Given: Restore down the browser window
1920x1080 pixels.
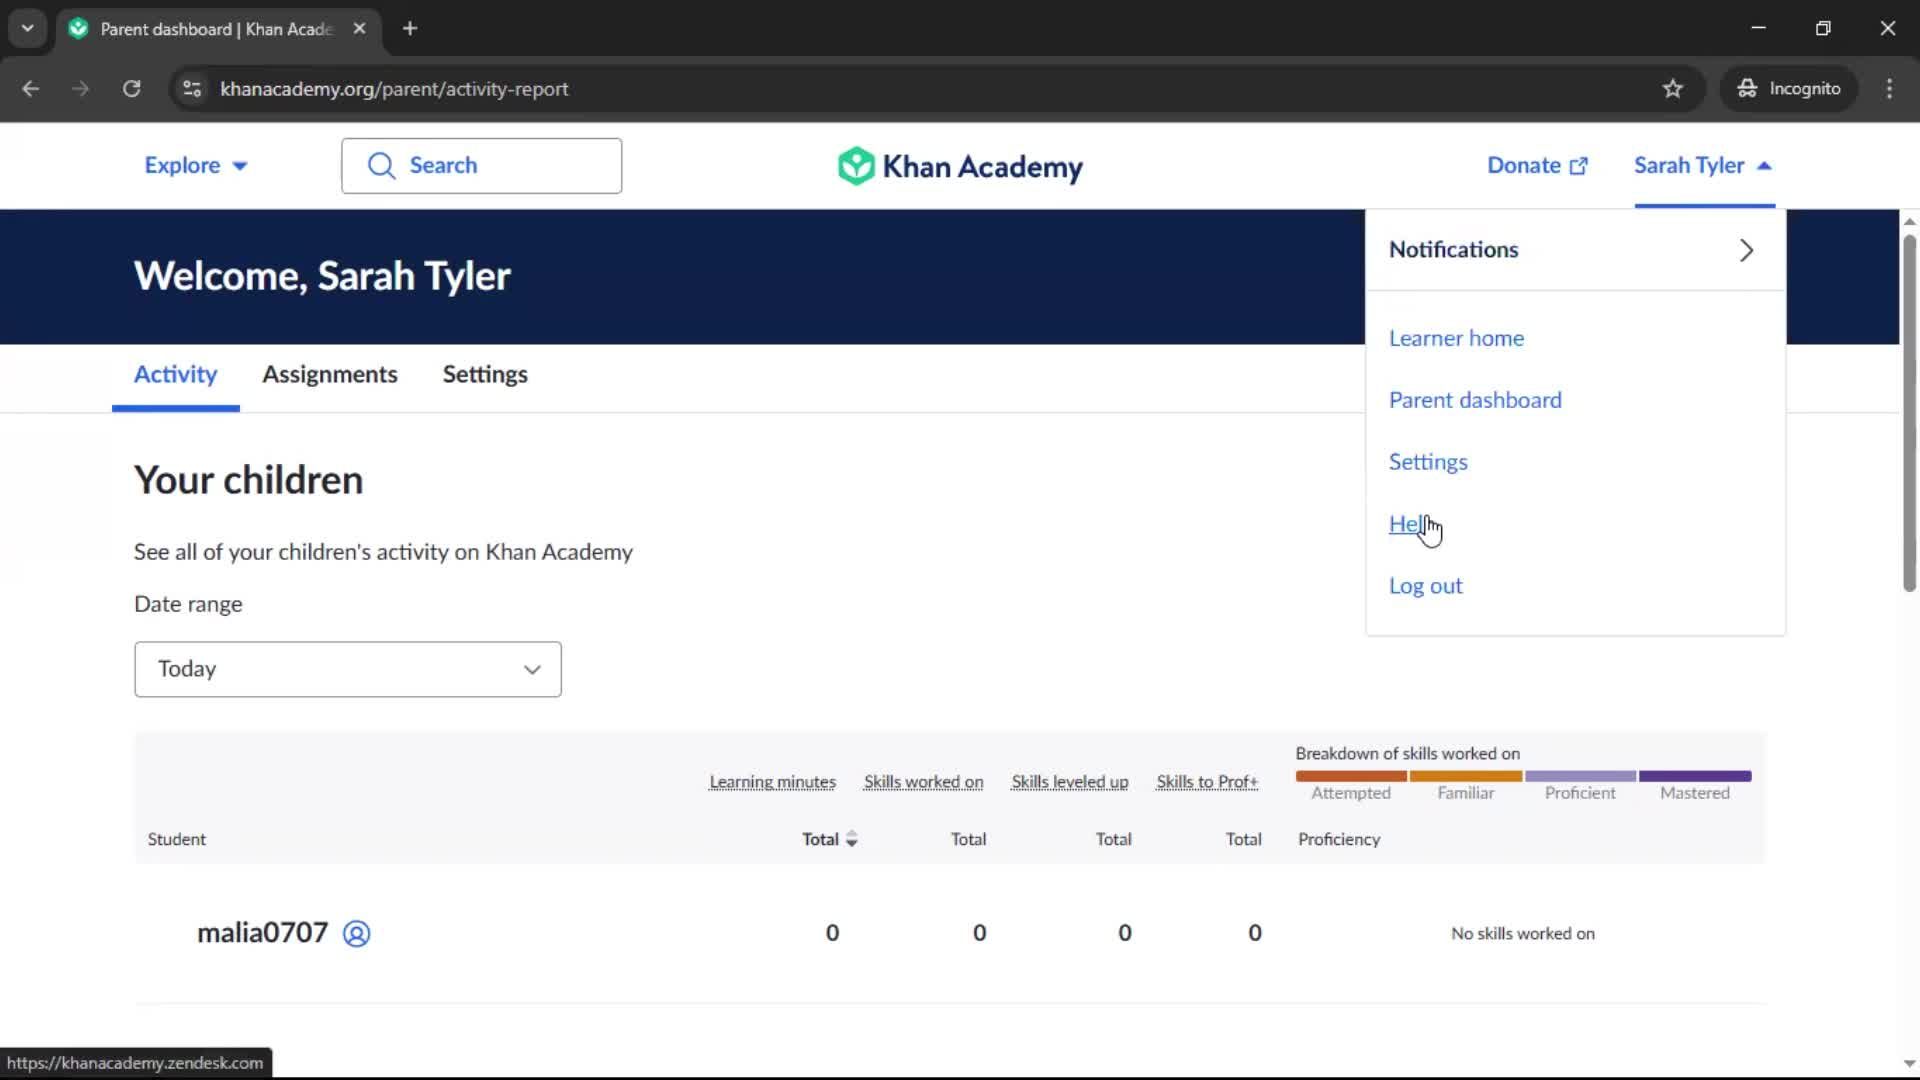Looking at the screenshot, I should [1823, 28].
